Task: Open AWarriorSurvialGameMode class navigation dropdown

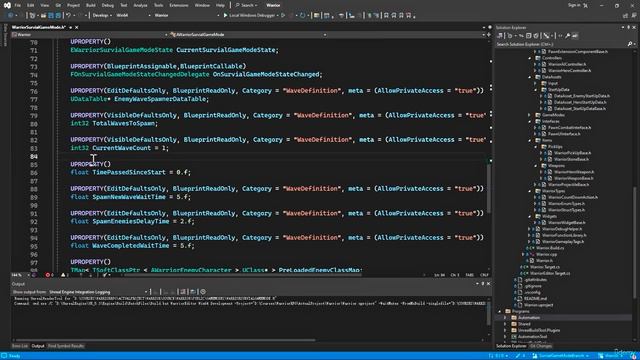Action: [248, 35]
